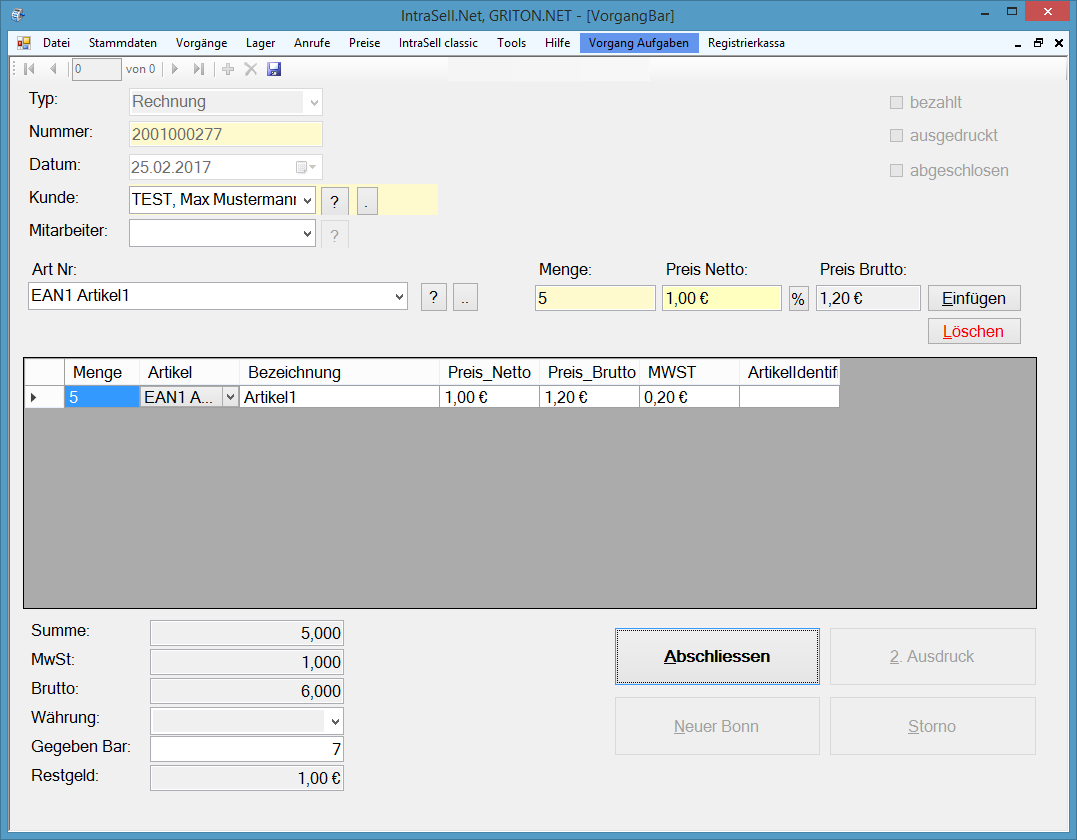
Task: Open the Stammdaten menu
Action: [122, 43]
